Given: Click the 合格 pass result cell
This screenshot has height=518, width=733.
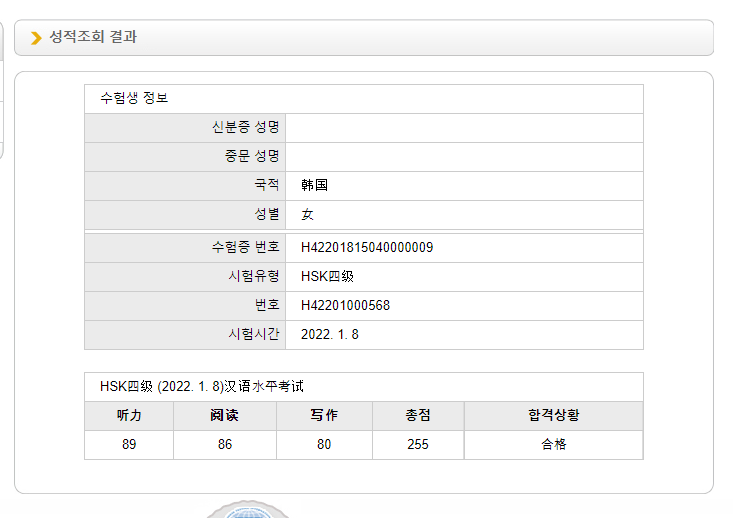Looking at the screenshot, I should [x=553, y=445].
